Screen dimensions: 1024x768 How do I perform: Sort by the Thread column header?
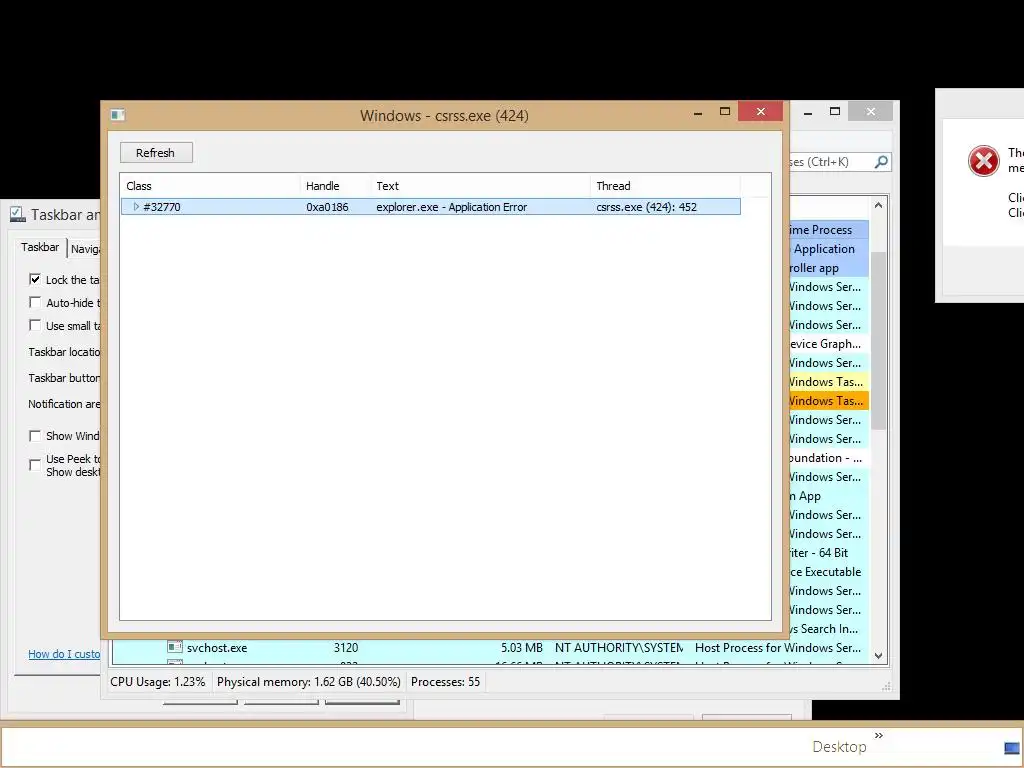665,186
